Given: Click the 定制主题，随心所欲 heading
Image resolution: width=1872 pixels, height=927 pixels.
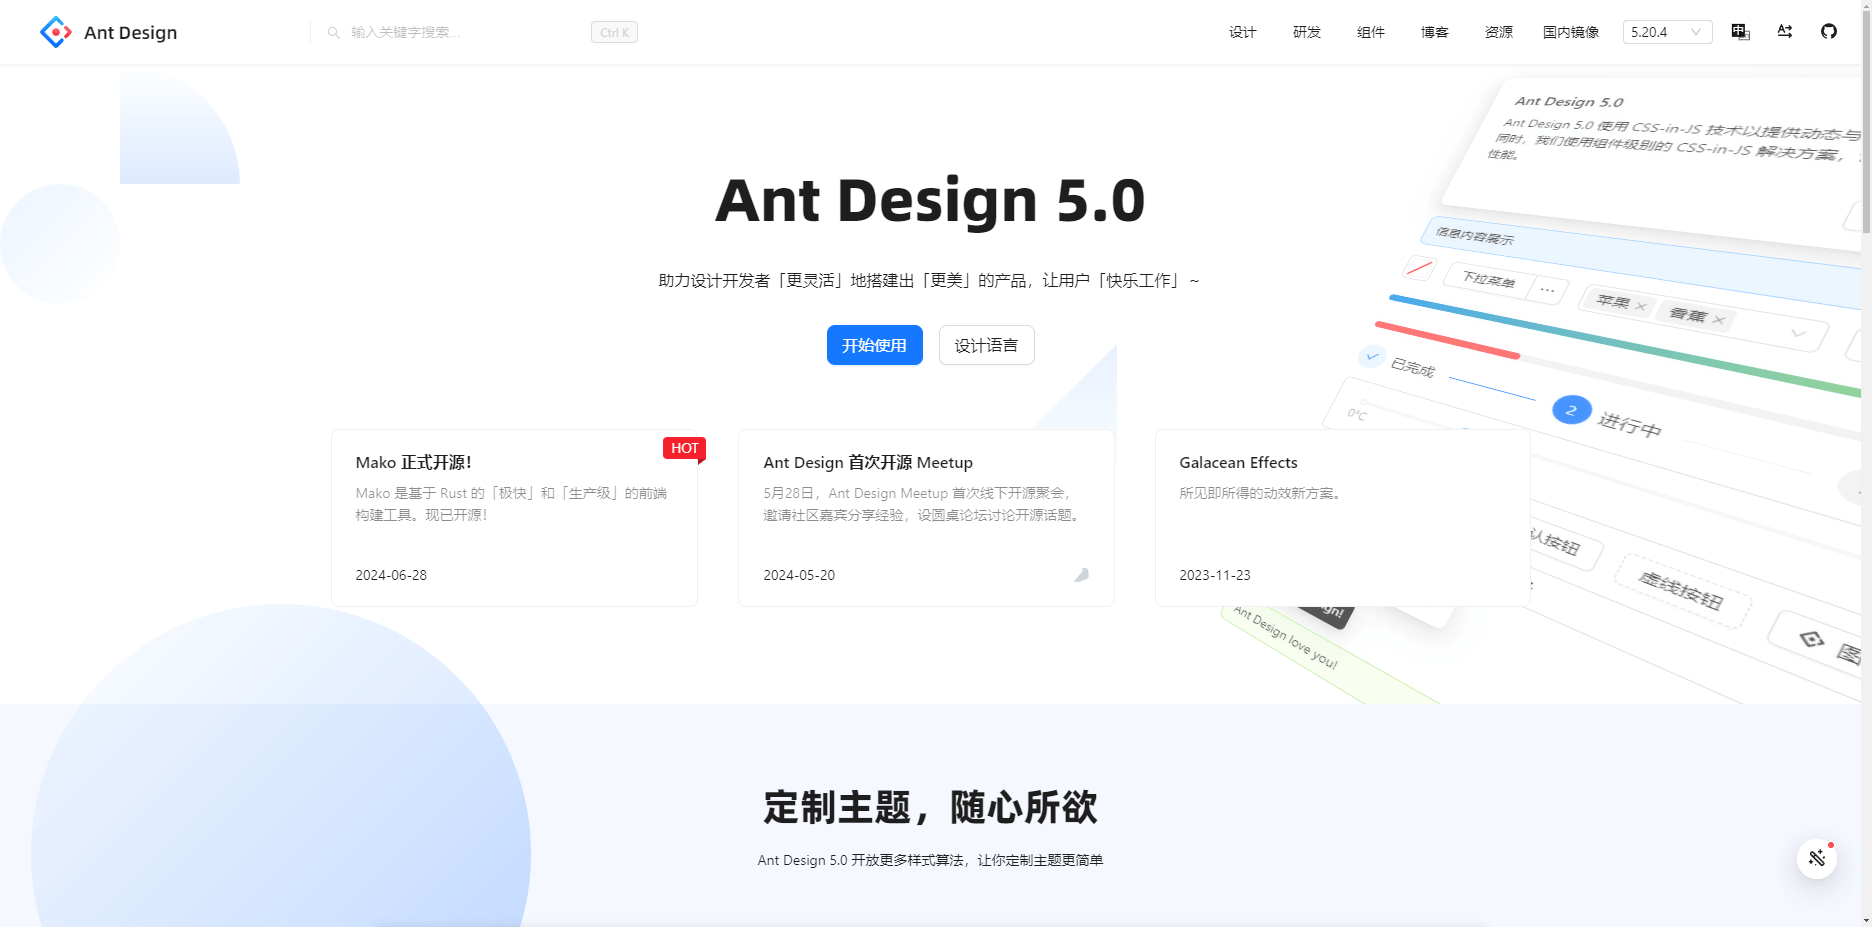Looking at the screenshot, I should (x=930, y=807).
